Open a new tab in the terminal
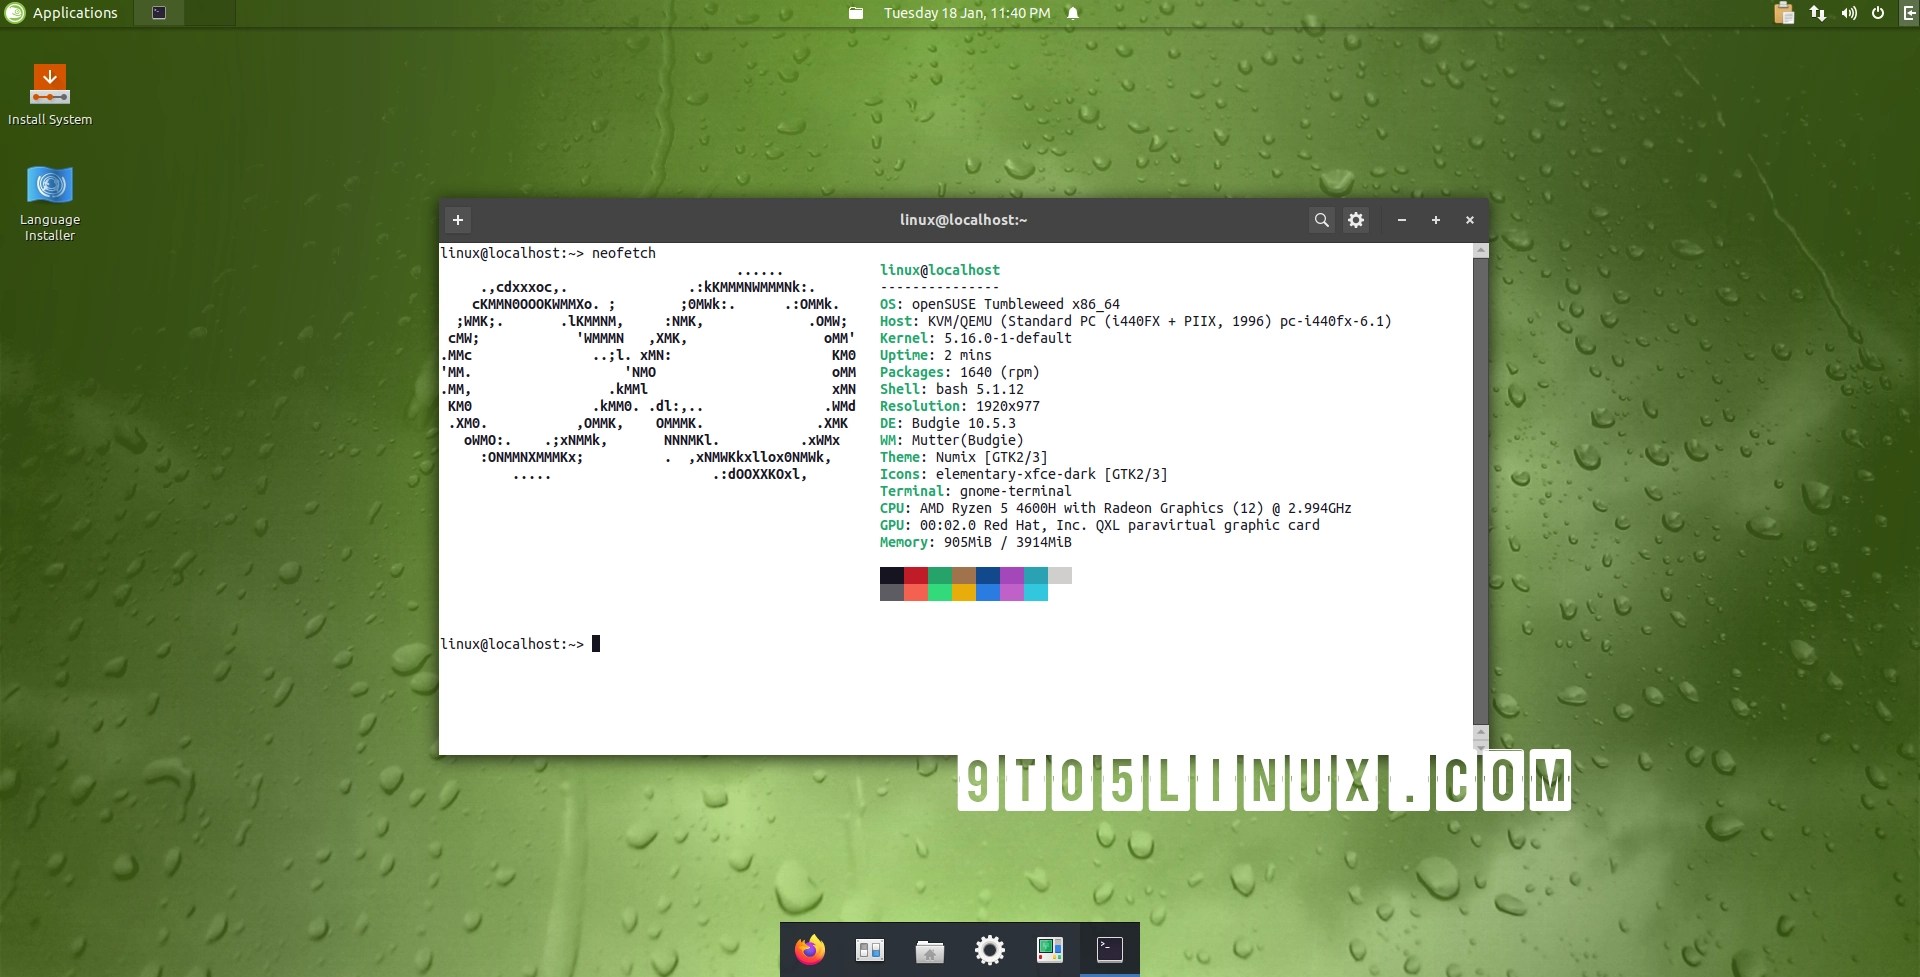The width and height of the screenshot is (1920, 977). coord(458,220)
